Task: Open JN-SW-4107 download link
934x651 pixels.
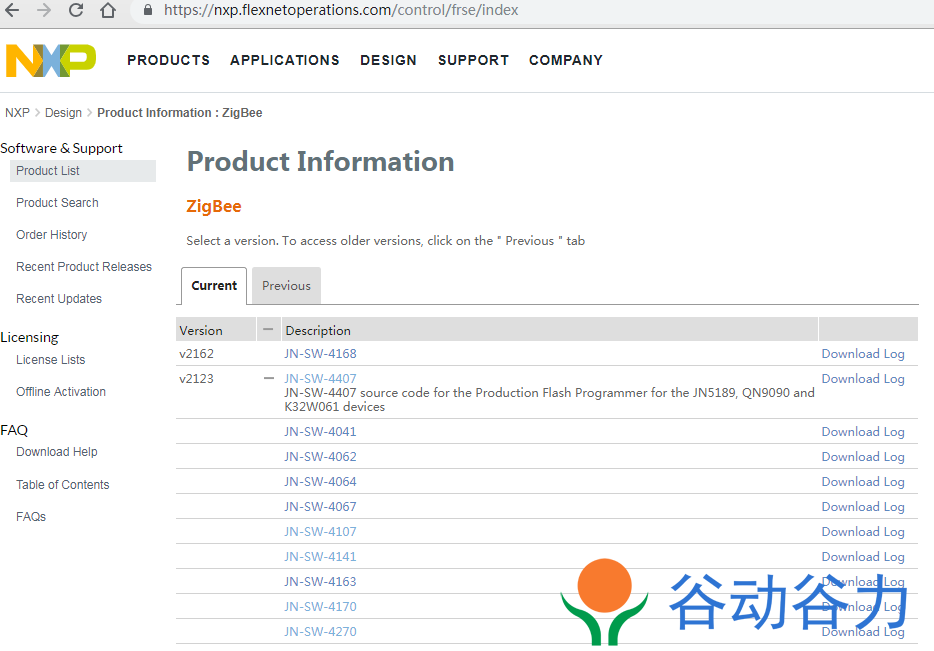Action: [320, 531]
